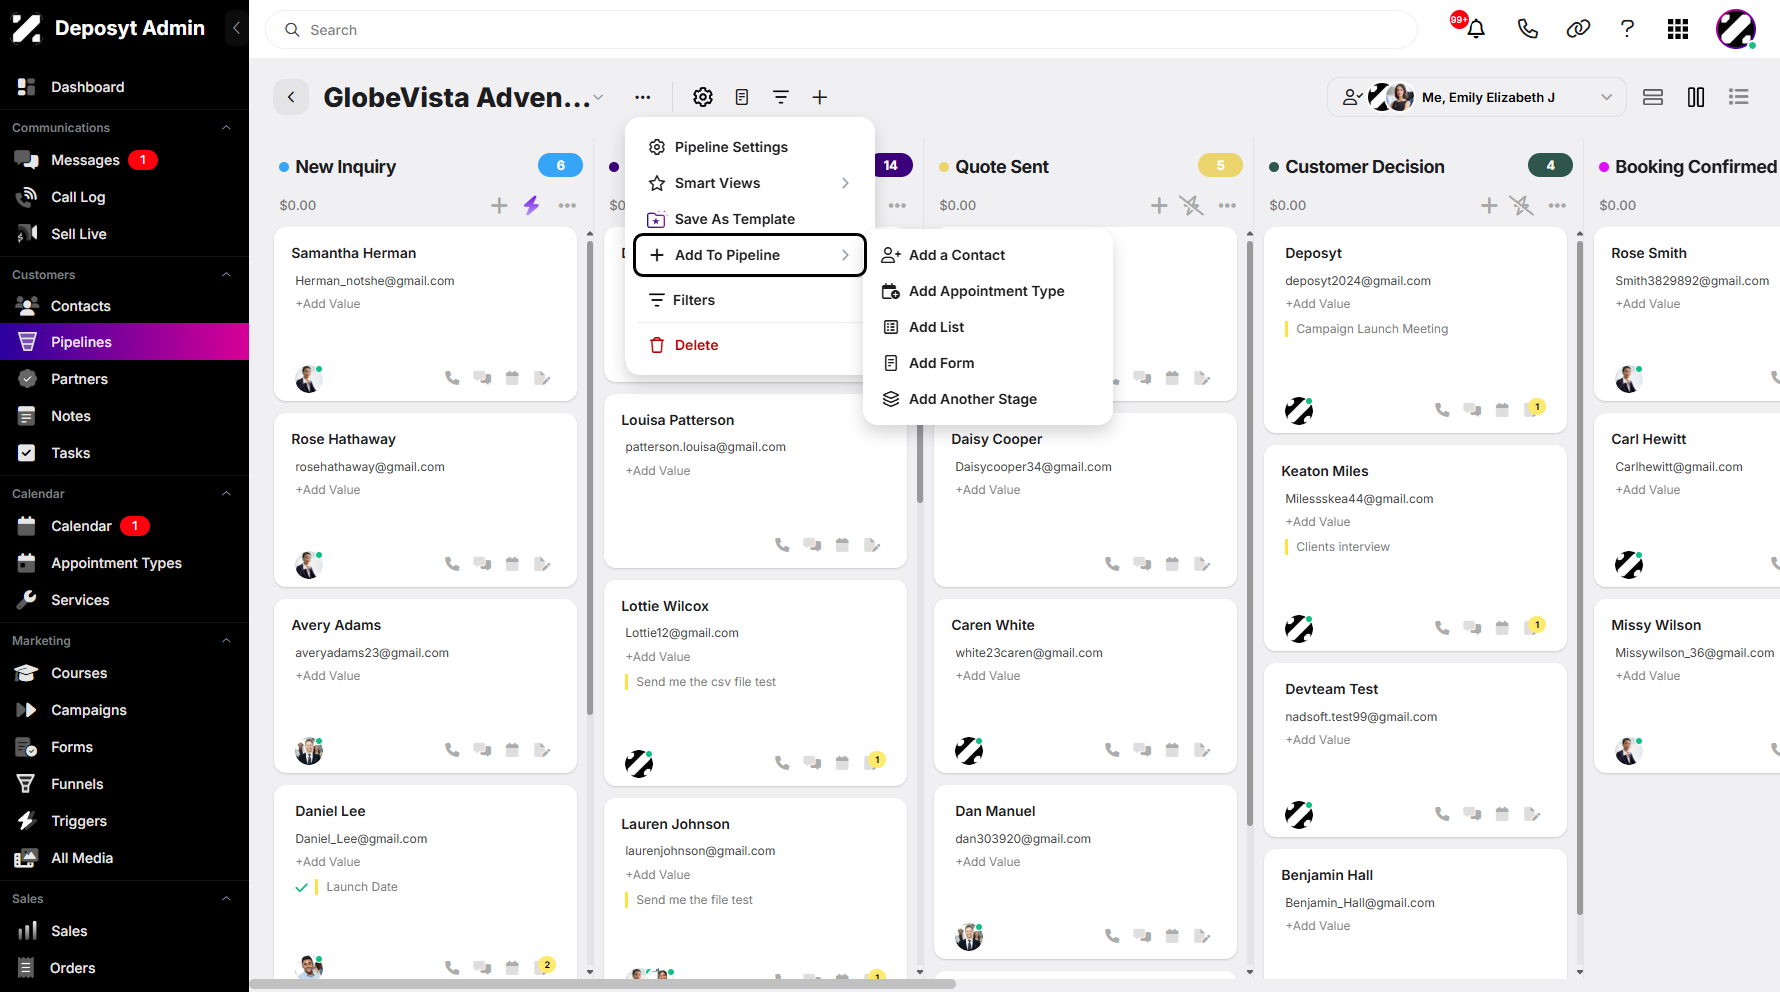This screenshot has height=992, width=1780.
Task: Choose Save As Template menu item
Action: click(x=750, y=219)
